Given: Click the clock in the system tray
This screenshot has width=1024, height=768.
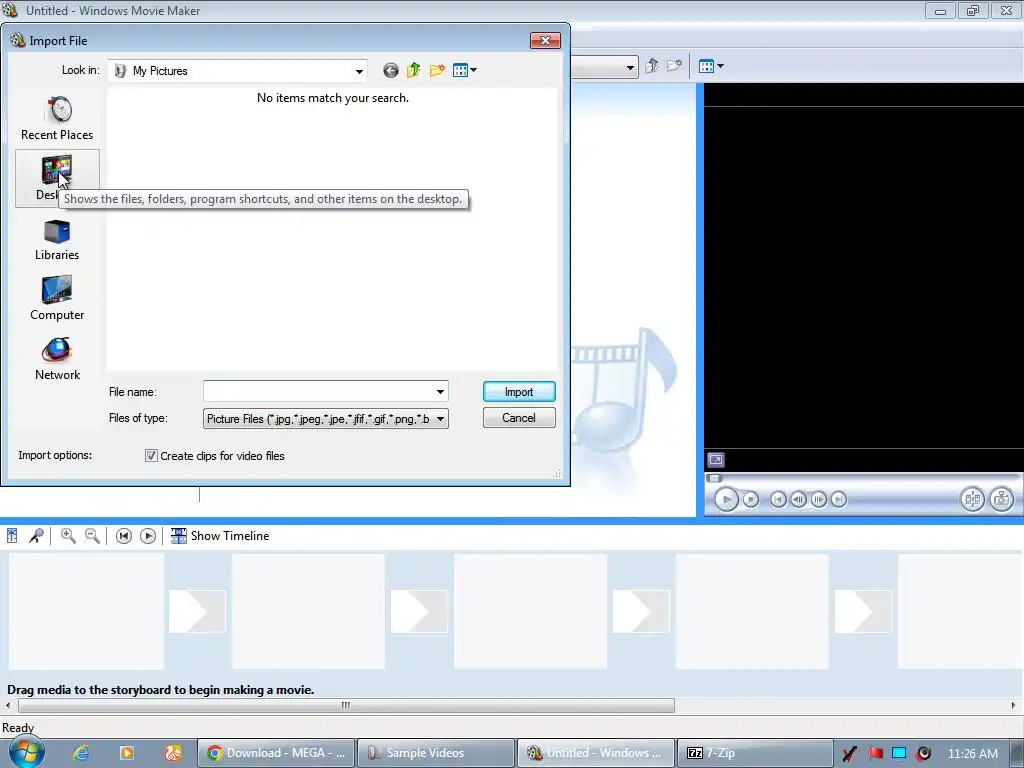Looking at the screenshot, I should pyautogui.click(x=972, y=754).
